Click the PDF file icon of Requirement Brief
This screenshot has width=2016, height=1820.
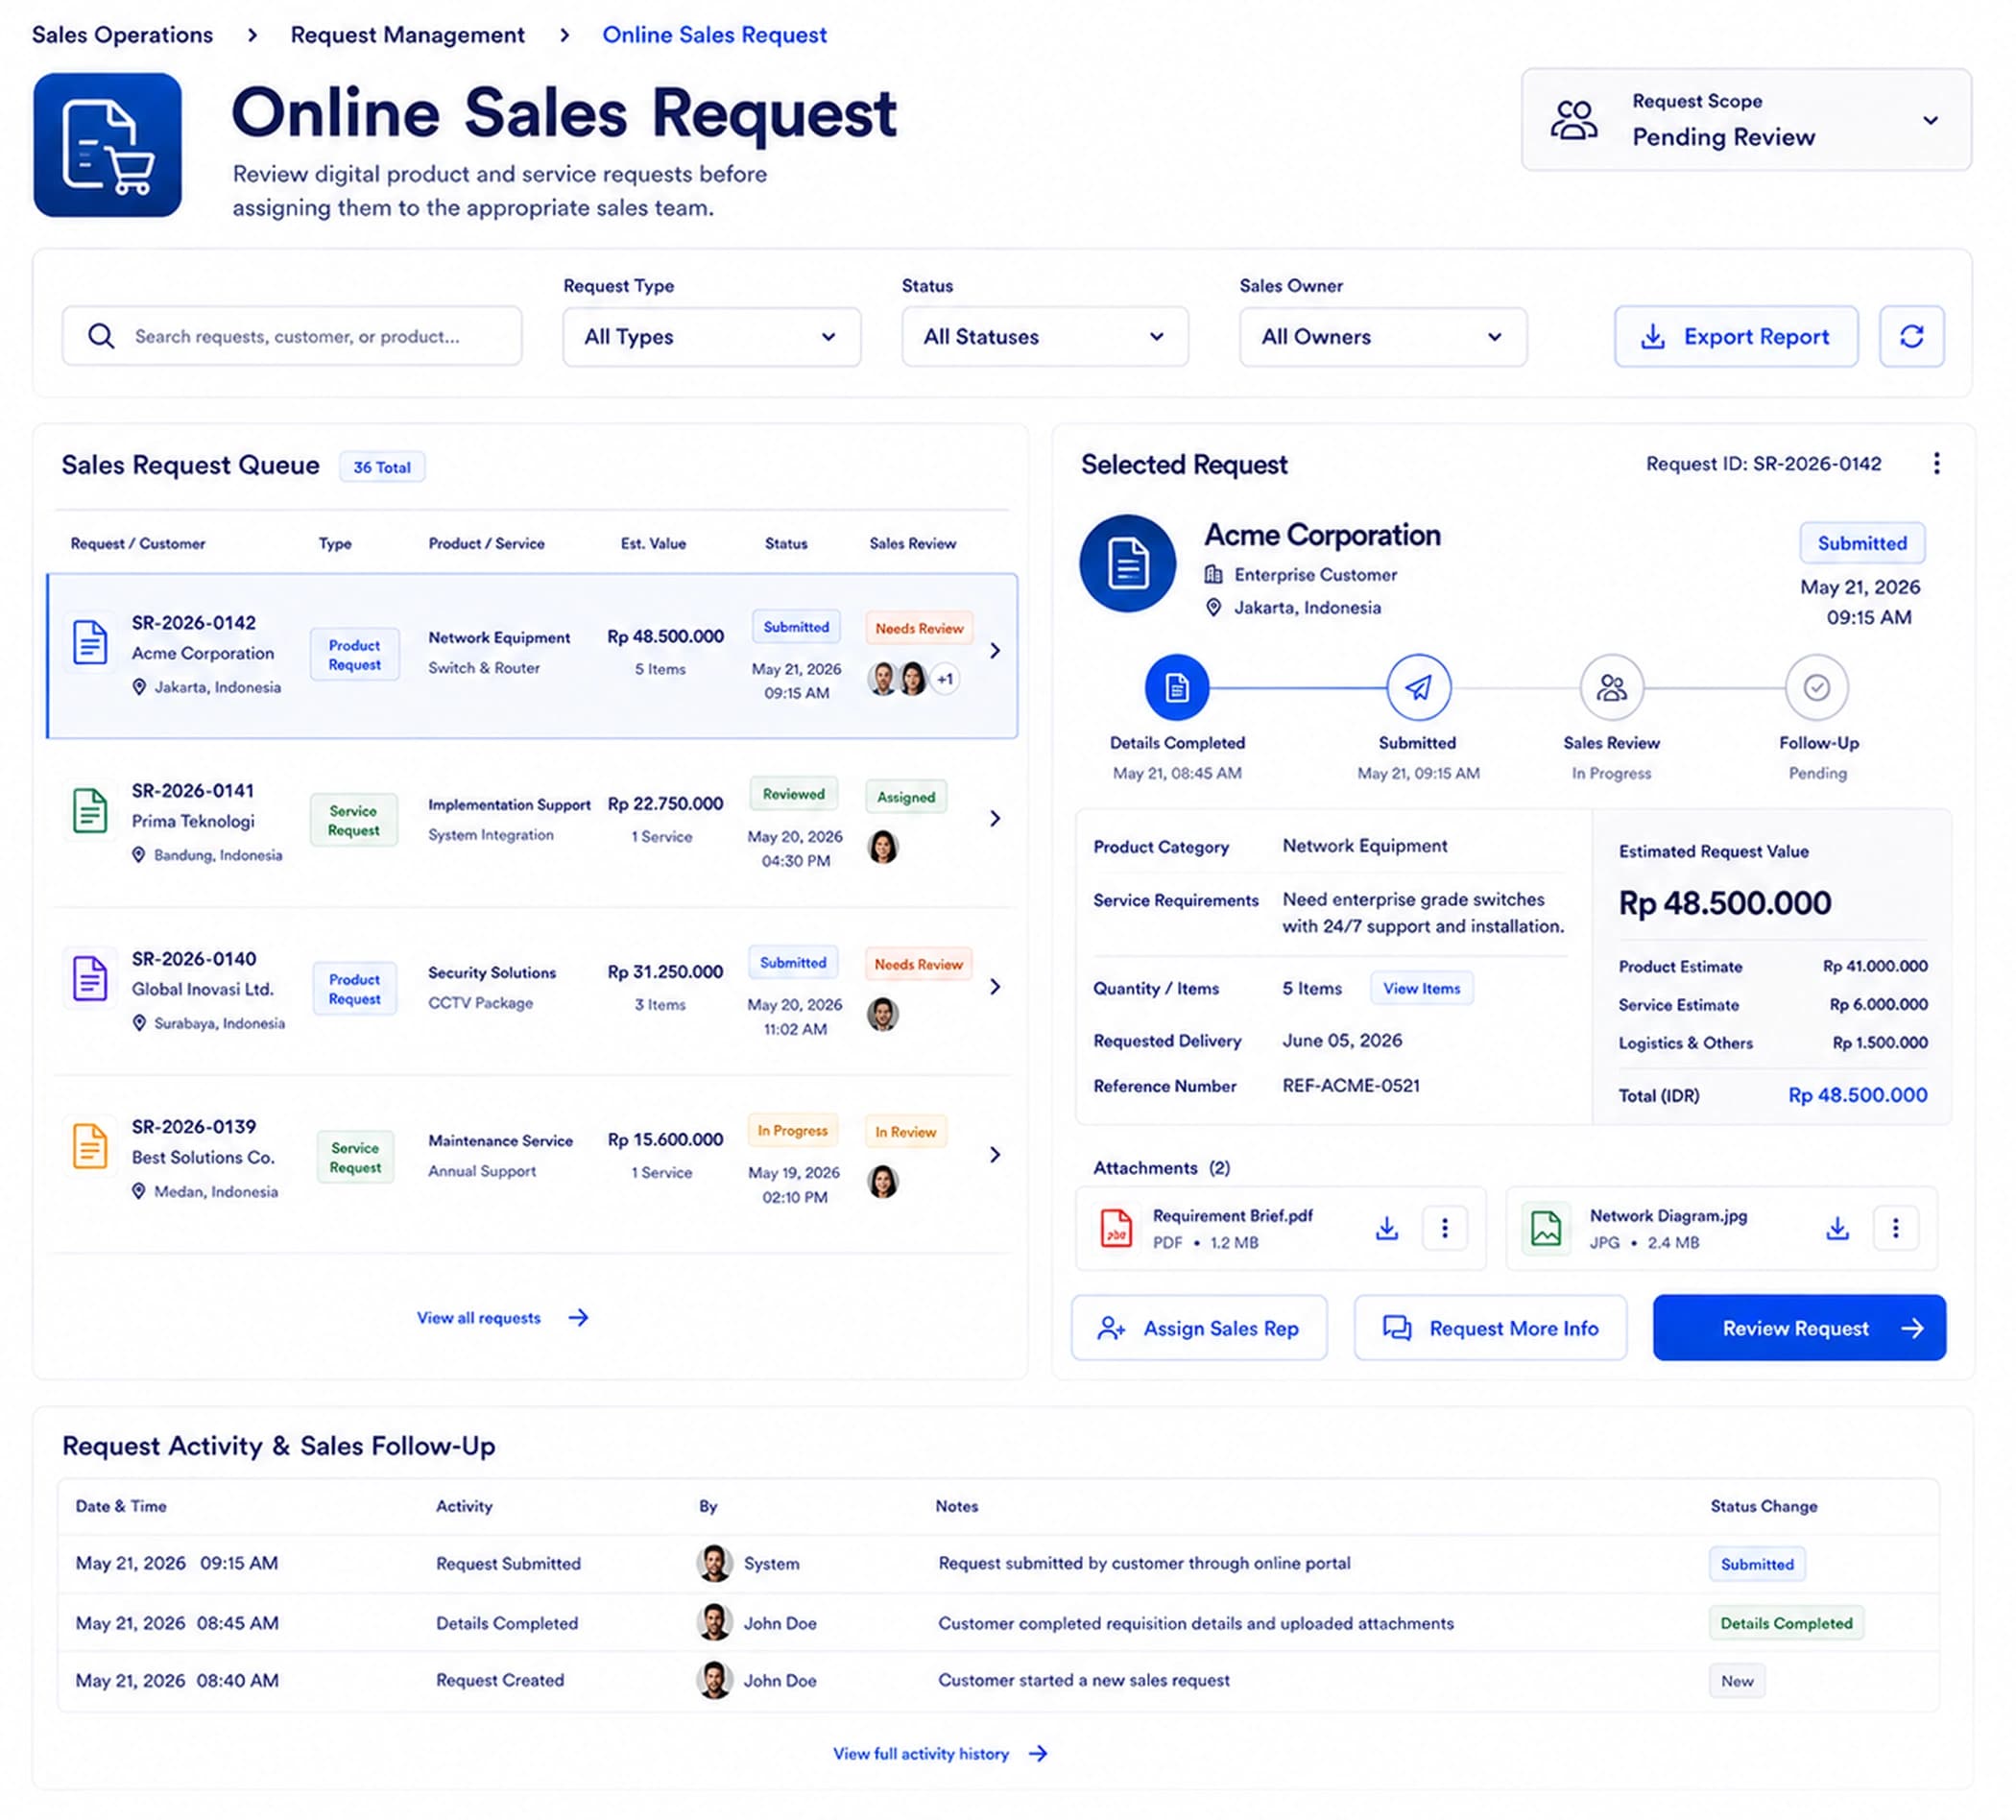tap(1116, 1228)
